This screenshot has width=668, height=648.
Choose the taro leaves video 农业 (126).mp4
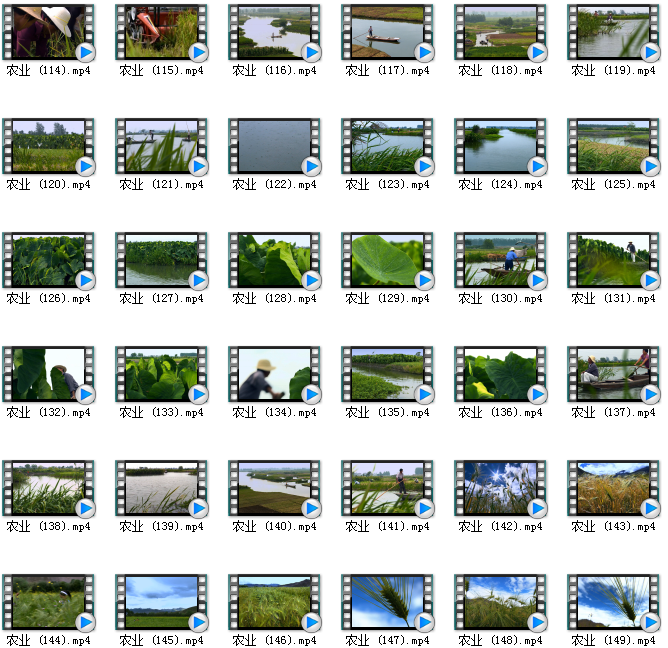point(48,260)
